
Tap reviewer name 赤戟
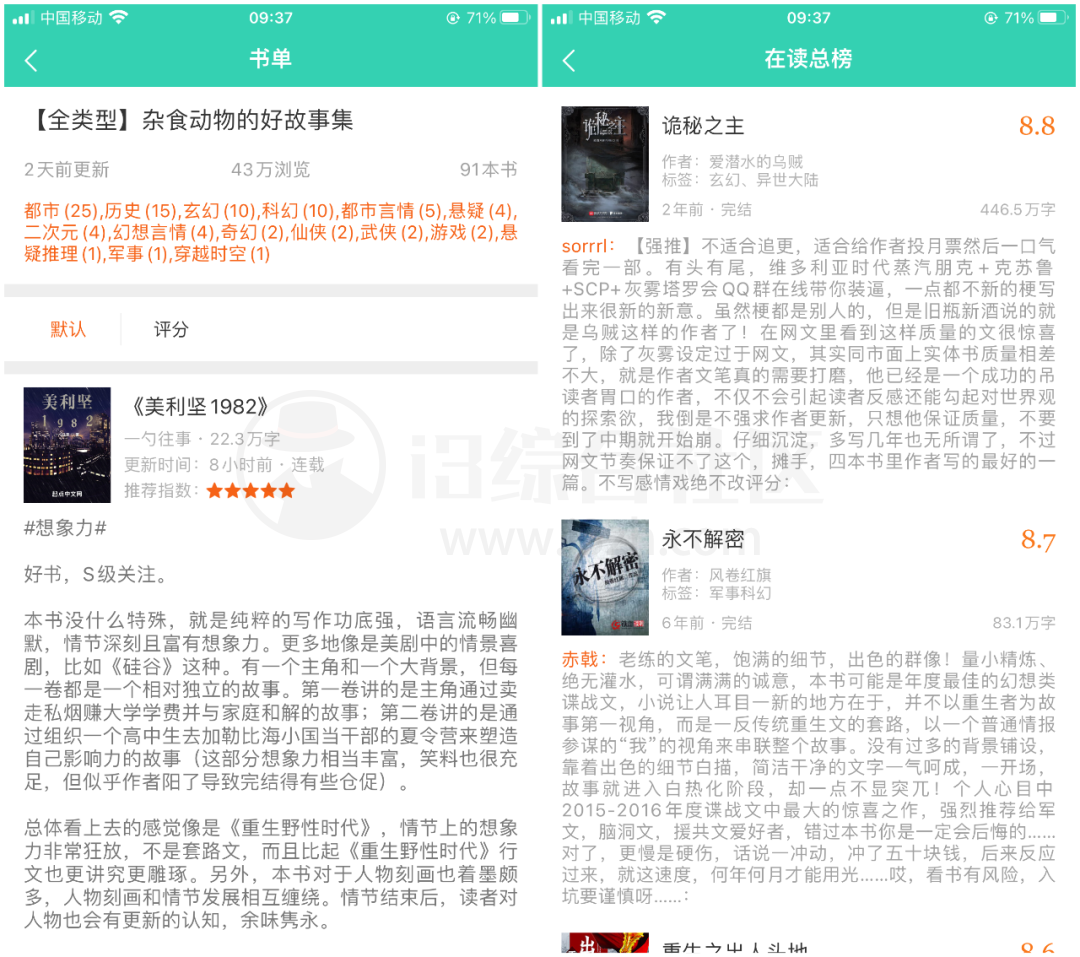pos(580,659)
